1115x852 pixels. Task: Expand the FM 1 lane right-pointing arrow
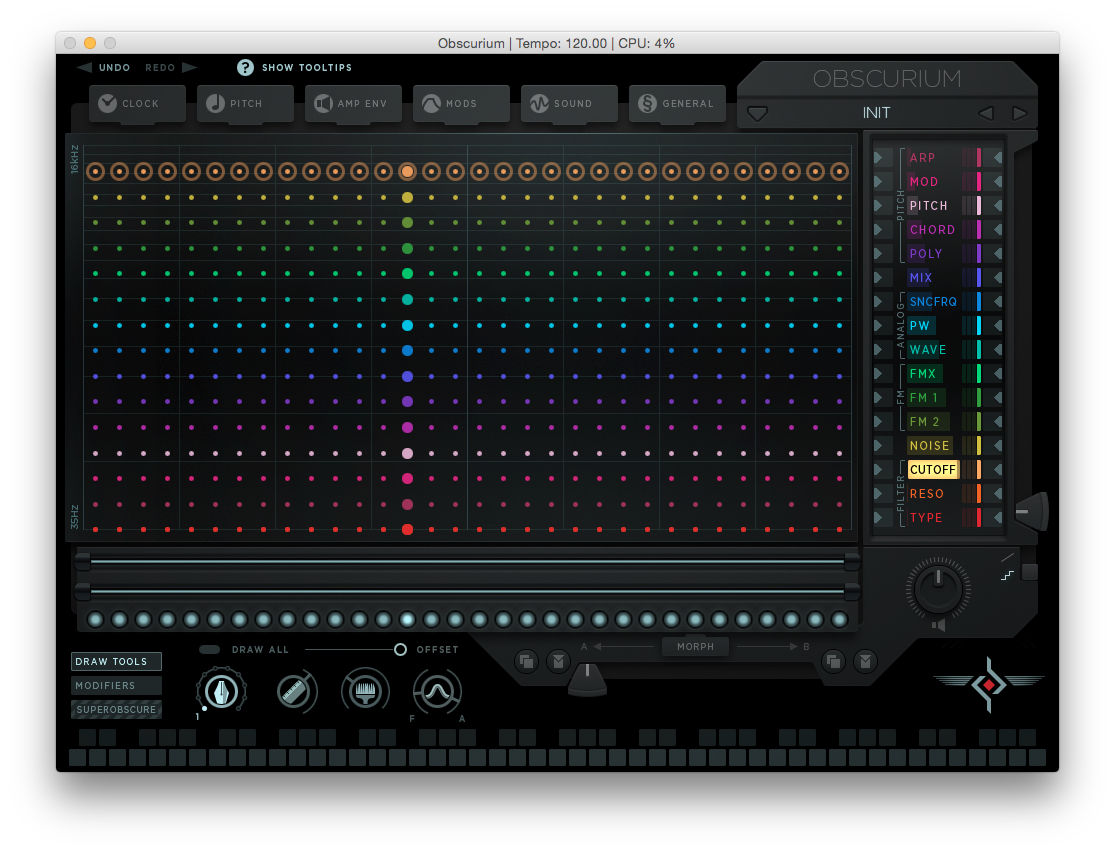[x=879, y=398]
